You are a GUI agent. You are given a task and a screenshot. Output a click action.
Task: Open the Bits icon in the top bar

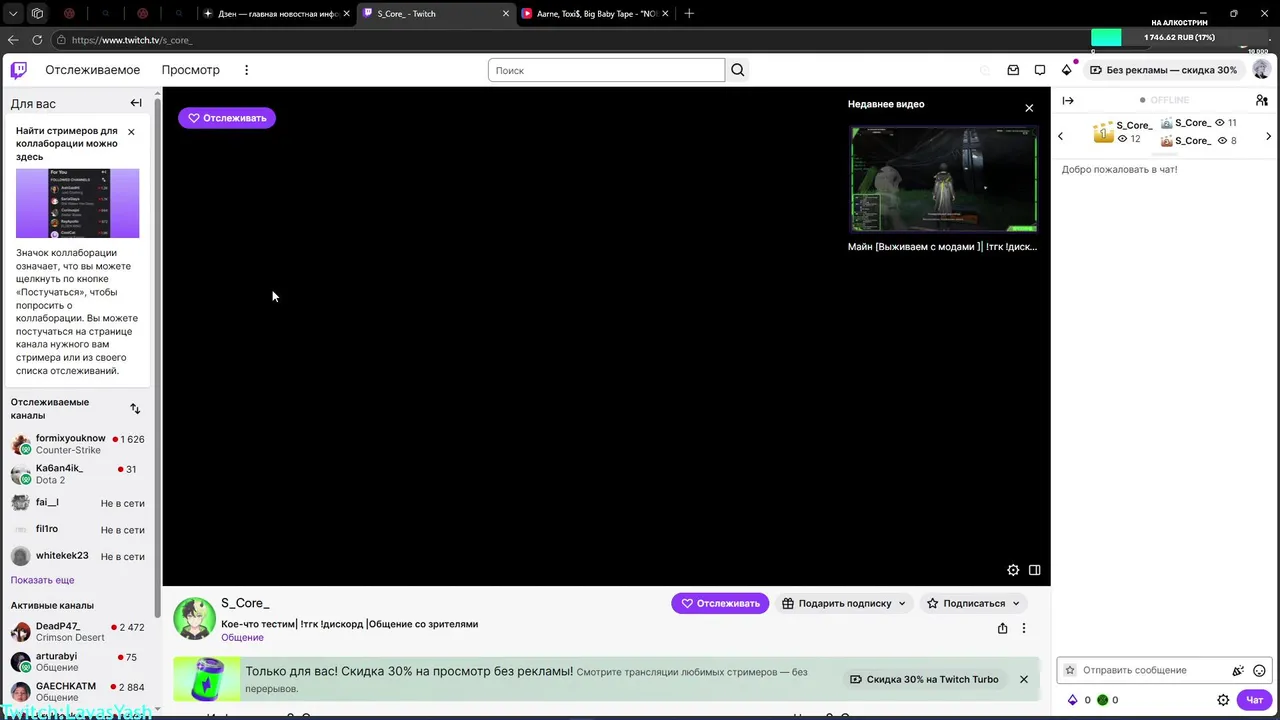[x=1067, y=70]
